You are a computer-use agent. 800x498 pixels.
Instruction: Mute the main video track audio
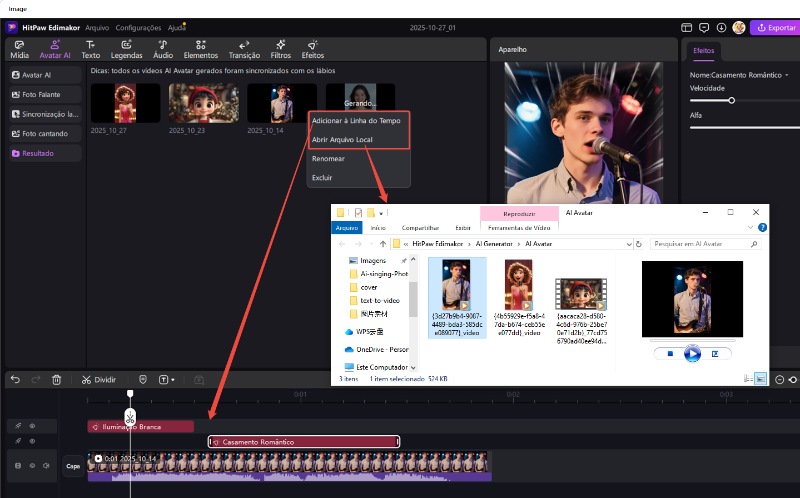46,465
